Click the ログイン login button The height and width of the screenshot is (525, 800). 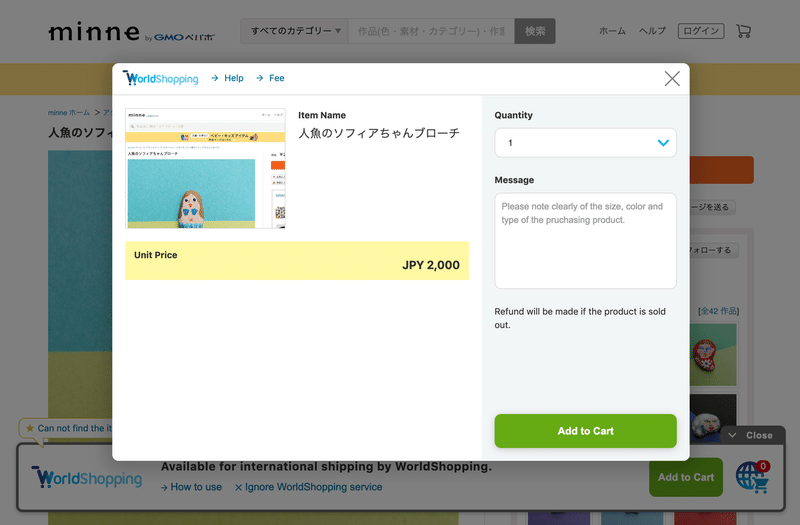(701, 31)
